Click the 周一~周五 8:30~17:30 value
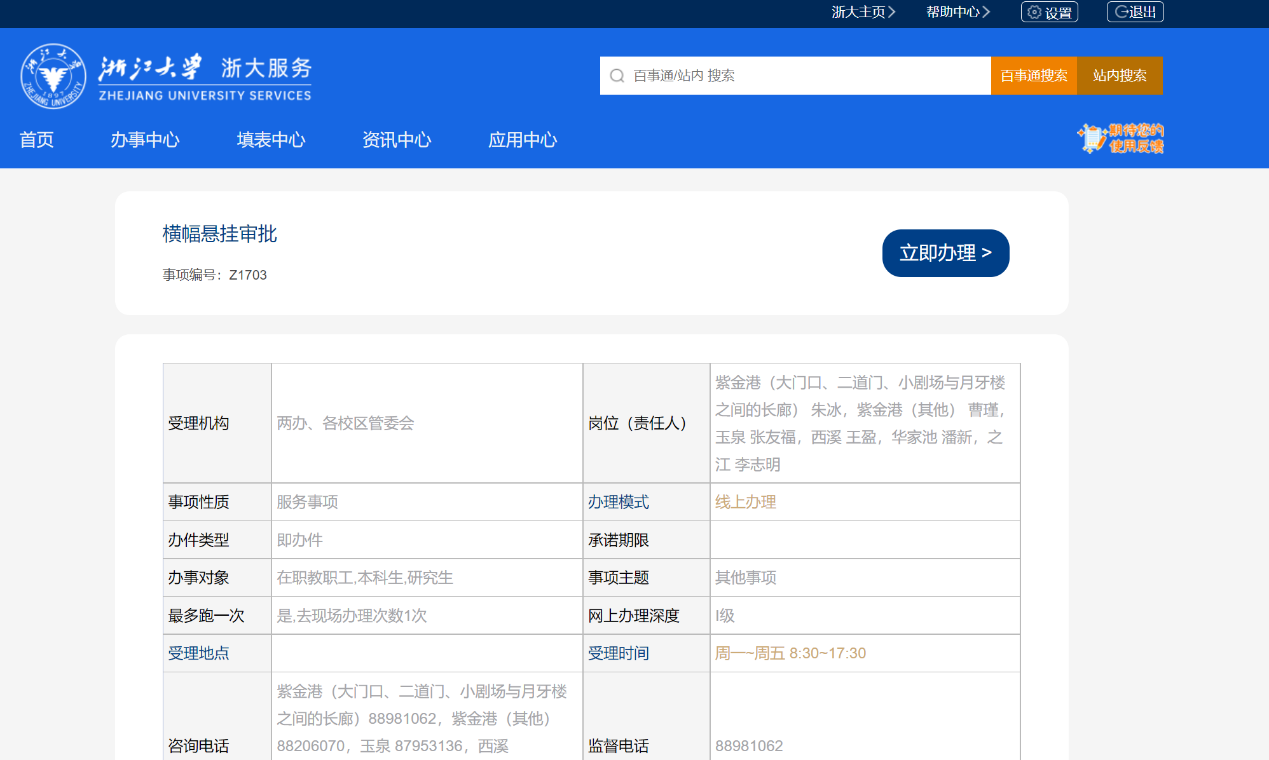The height and width of the screenshot is (760, 1269). pyautogui.click(x=790, y=653)
